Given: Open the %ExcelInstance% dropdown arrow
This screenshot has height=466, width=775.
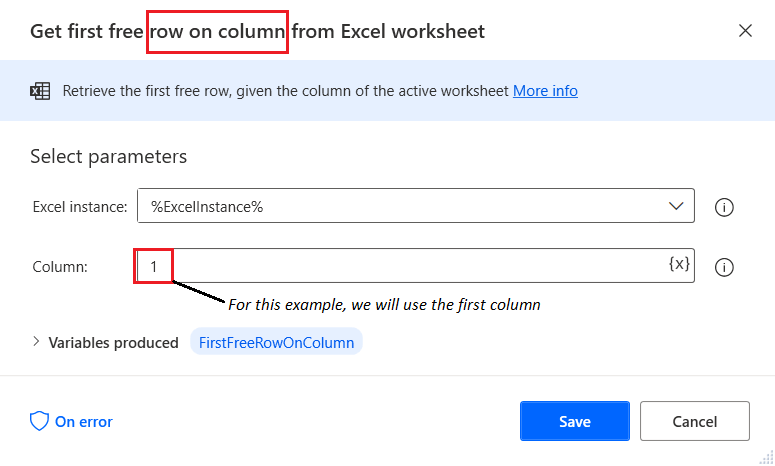Looking at the screenshot, I should pyautogui.click(x=676, y=206).
